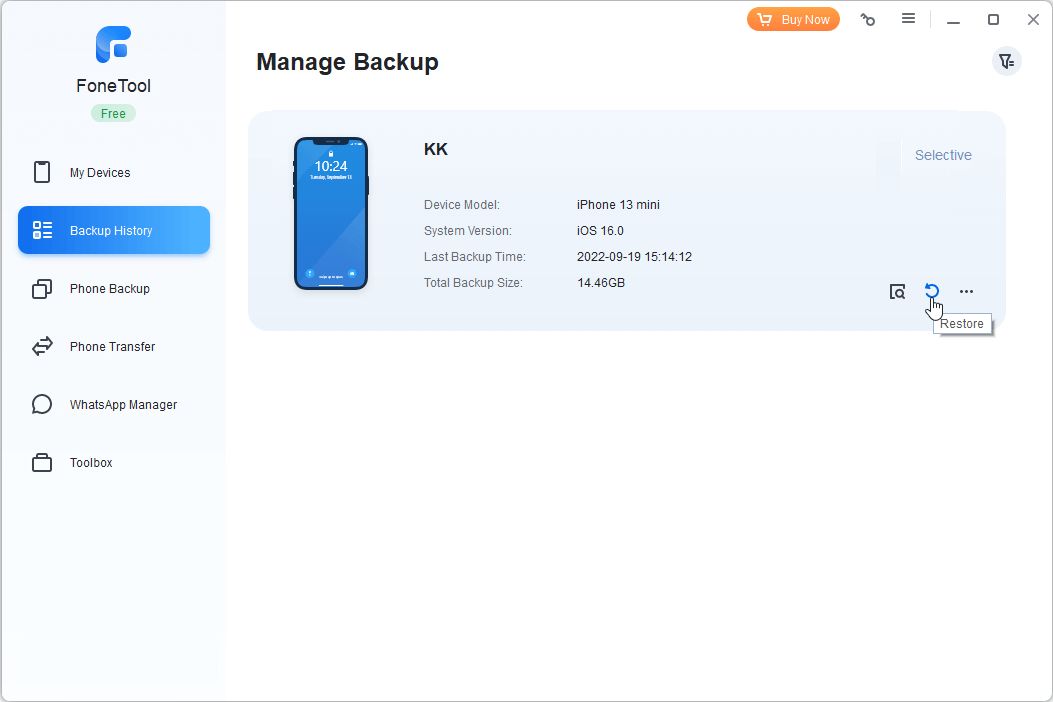The height and width of the screenshot is (702, 1053).
Task: Open the Phone Backup section
Action: tap(109, 289)
